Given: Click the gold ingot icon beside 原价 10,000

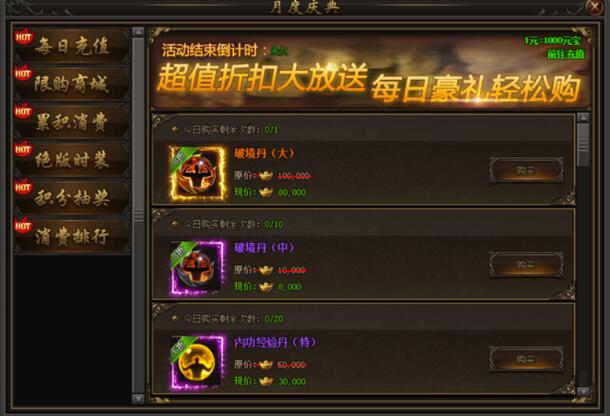Looking at the screenshot, I should [x=266, y=270].
